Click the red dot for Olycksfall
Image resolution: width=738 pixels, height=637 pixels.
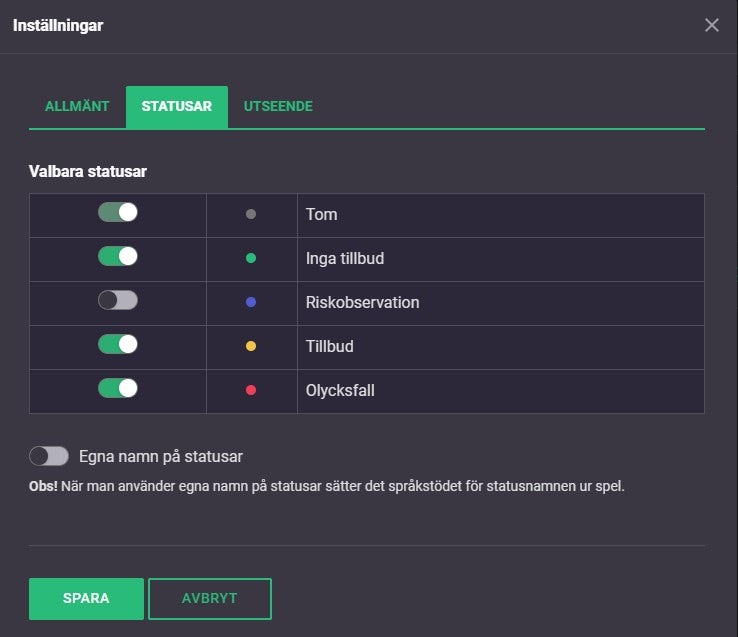[251, 390]
